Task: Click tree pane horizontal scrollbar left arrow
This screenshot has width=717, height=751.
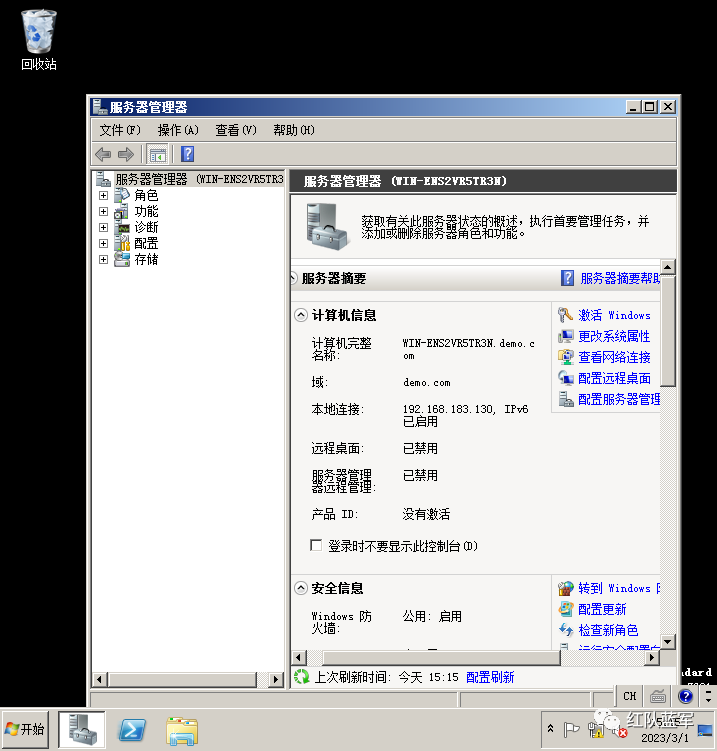Action: click(99, 679)
